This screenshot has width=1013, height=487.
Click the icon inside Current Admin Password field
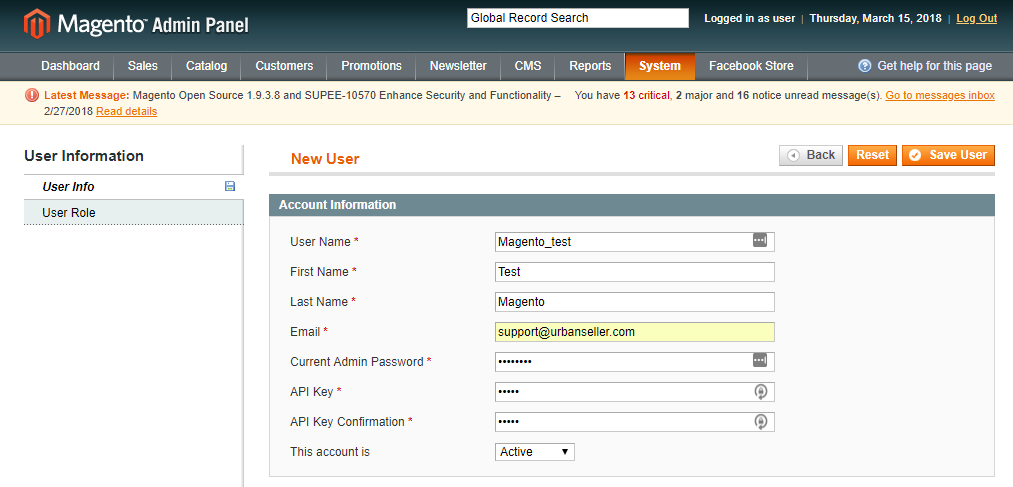click(x=760, y=361)
